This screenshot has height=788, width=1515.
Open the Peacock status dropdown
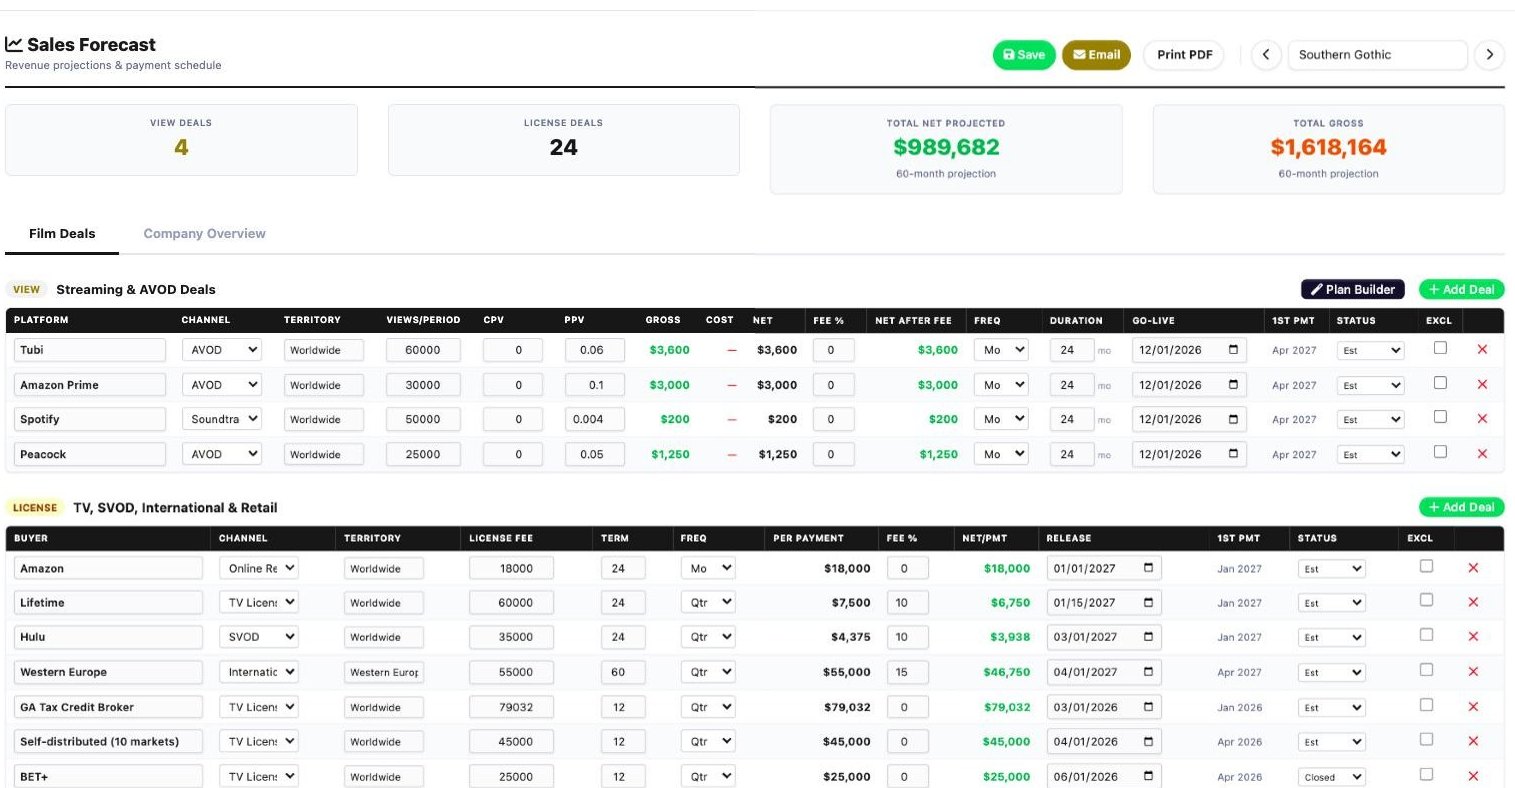[1370, 455]
